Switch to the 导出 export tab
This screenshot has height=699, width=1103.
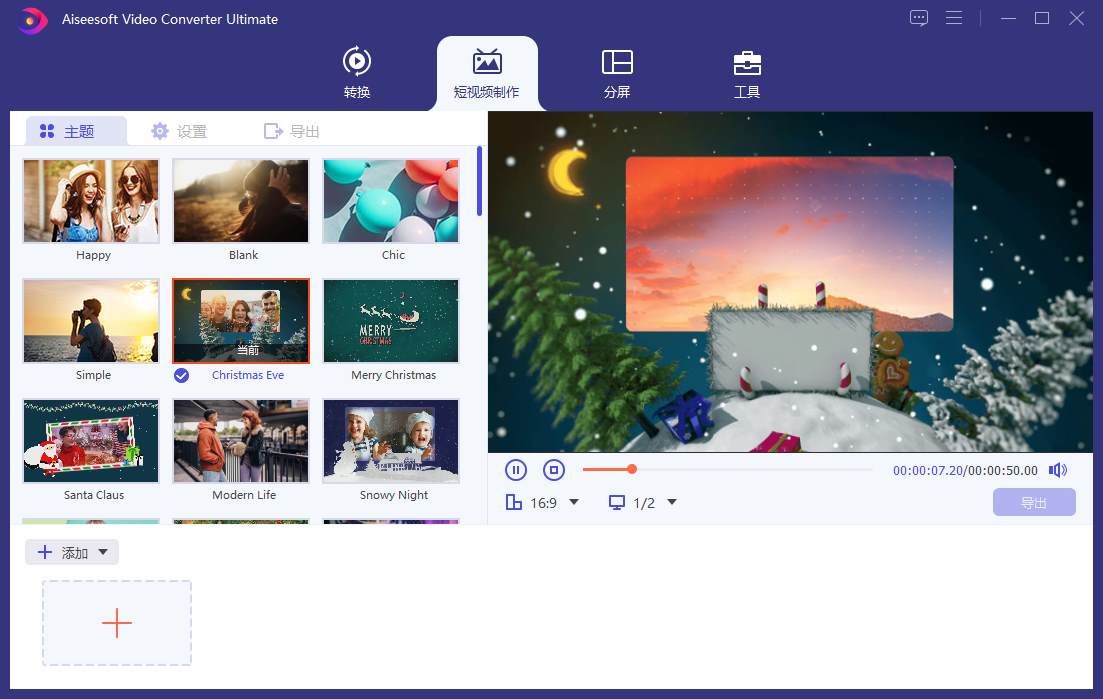pos(292,131)
